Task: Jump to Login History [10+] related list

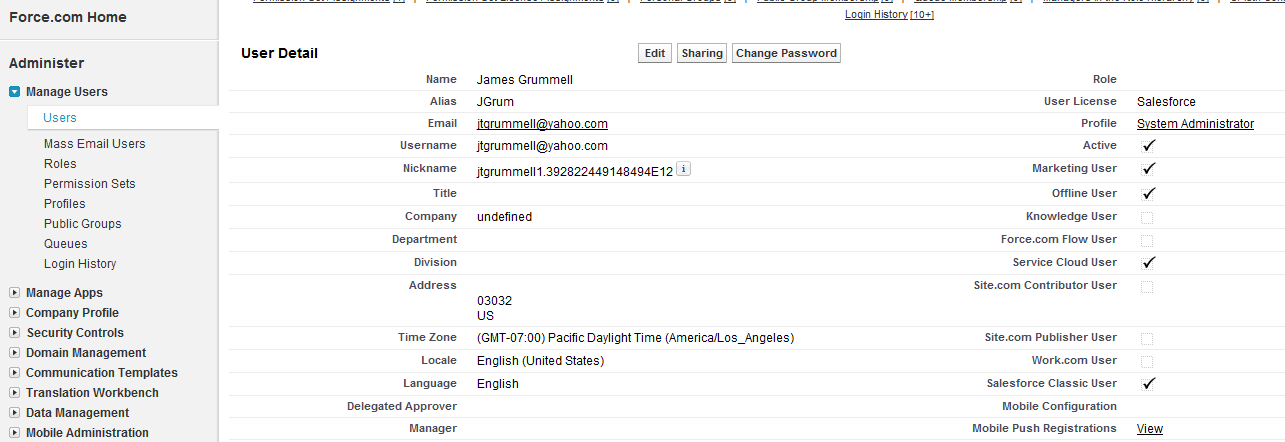Action: [x=889, y=15]
